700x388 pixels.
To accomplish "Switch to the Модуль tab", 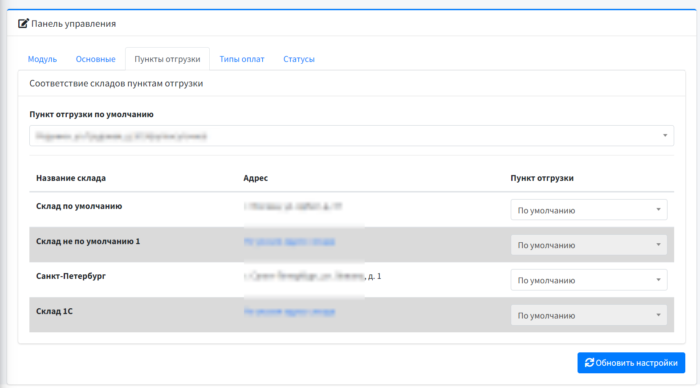I will (x=42, y=59).
